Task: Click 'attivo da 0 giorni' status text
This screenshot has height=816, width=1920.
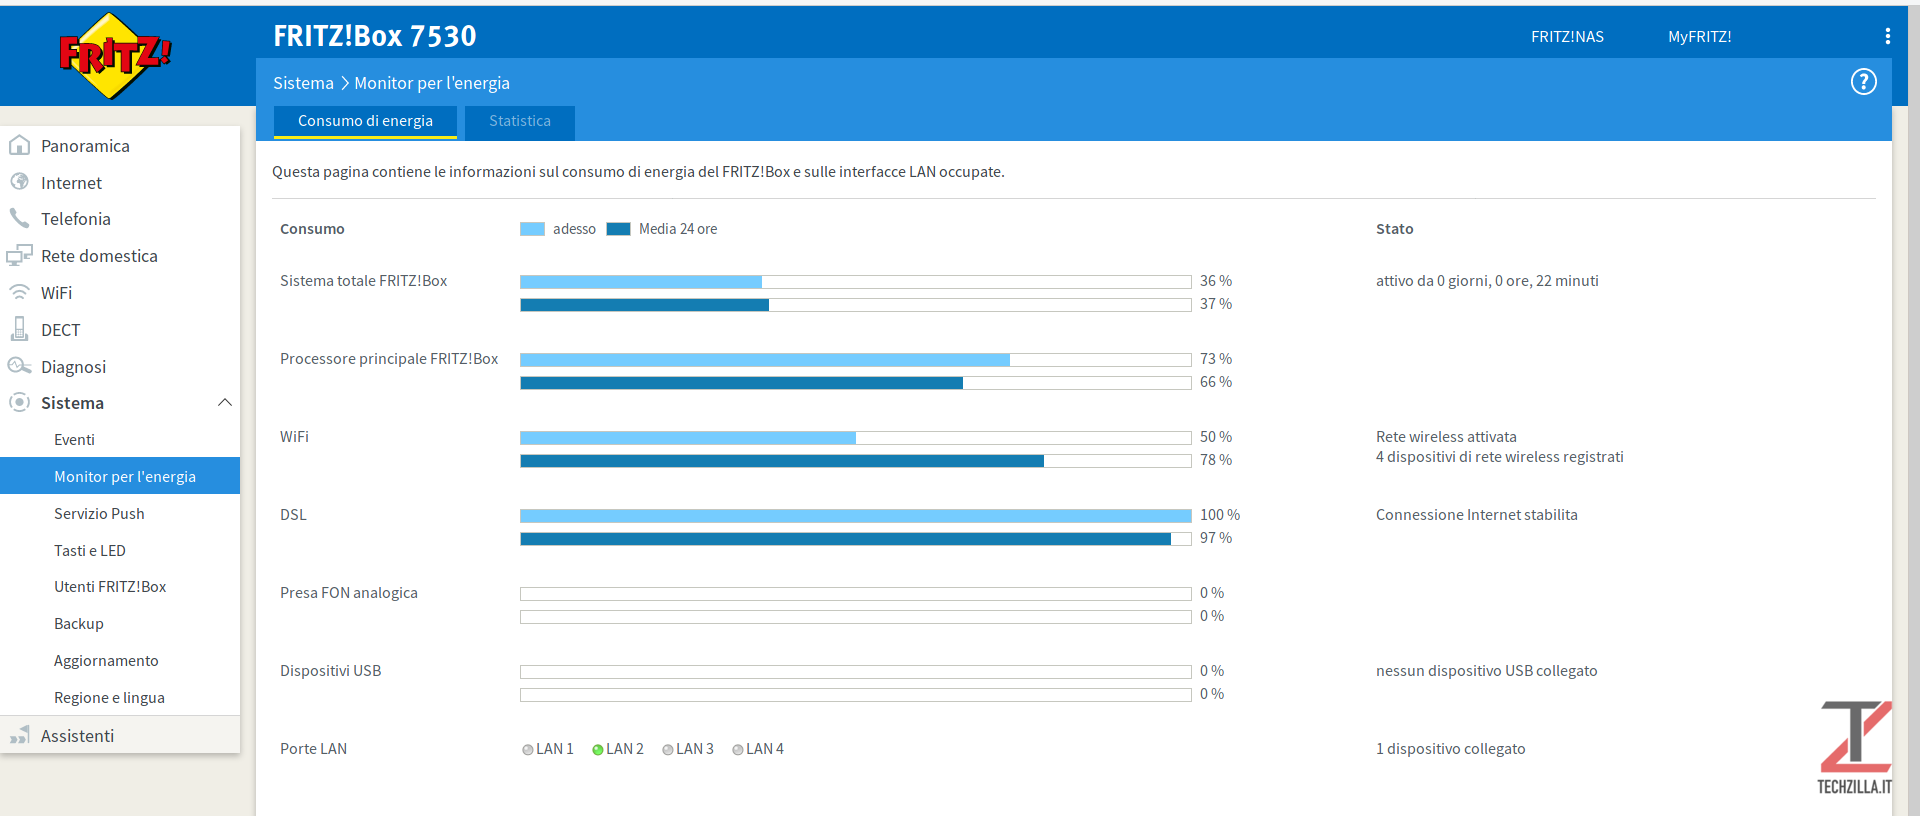Action: click(x=1487, y=281)
